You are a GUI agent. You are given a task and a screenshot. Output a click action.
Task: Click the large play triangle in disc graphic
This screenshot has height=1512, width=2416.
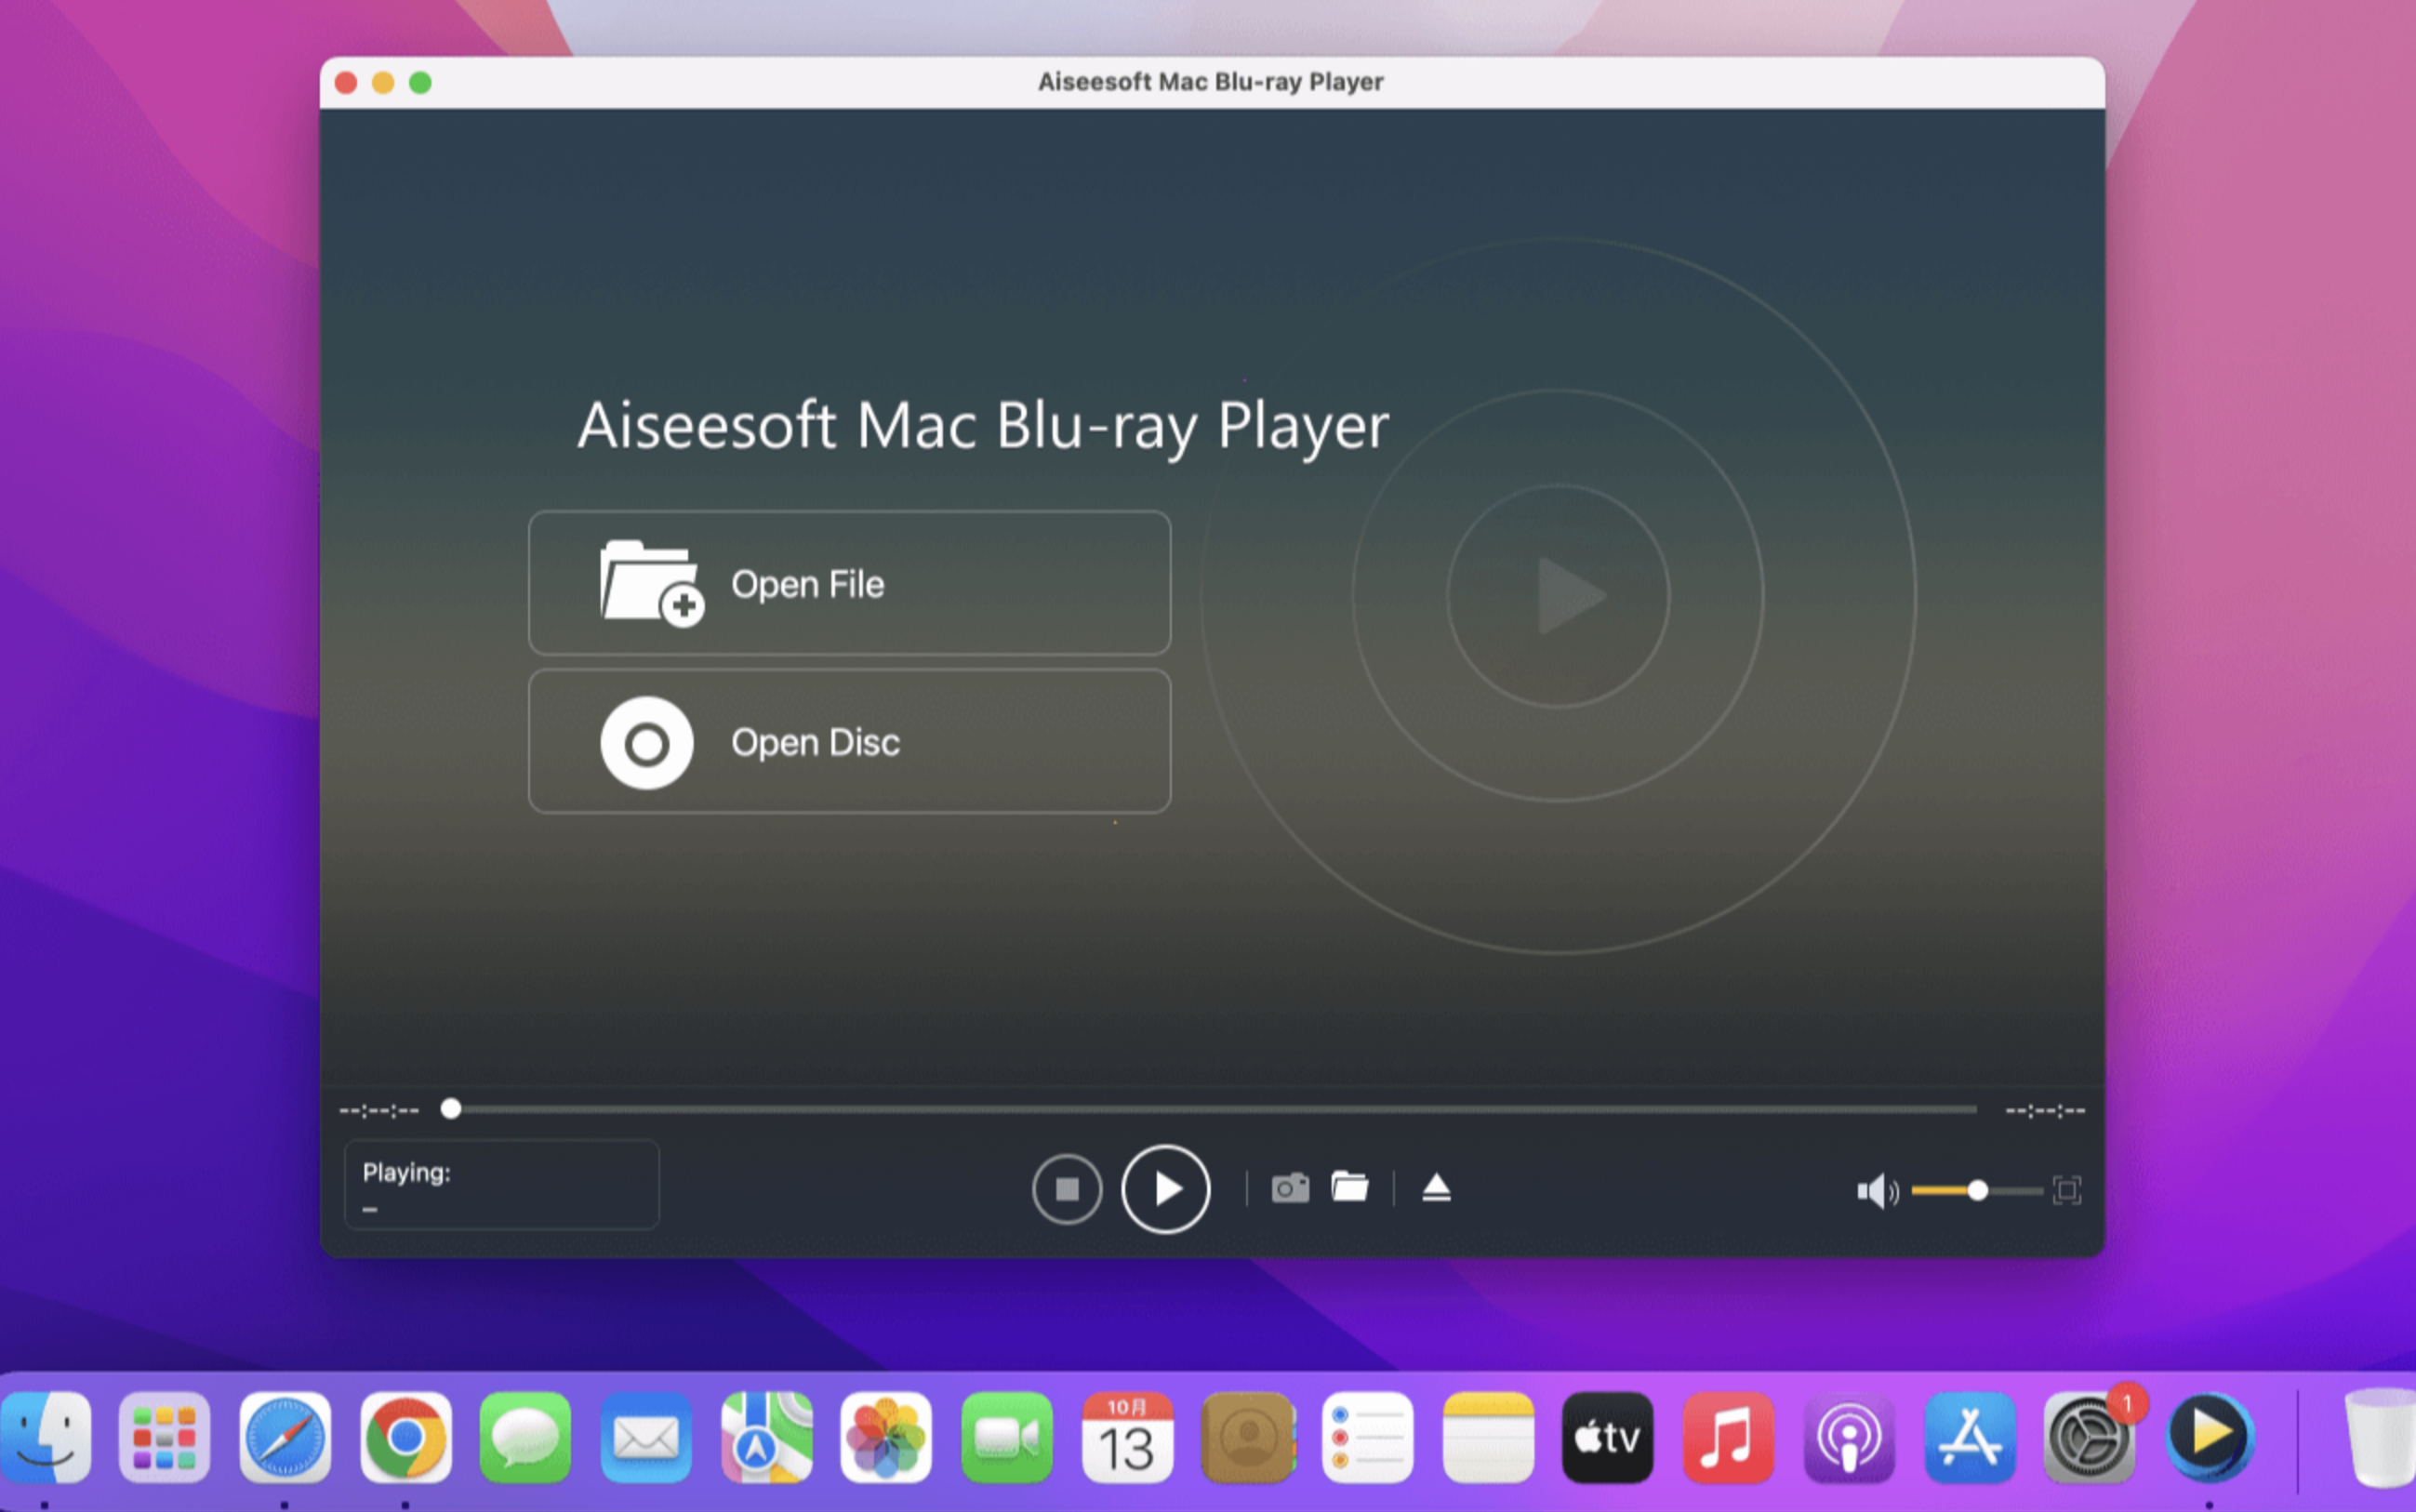click(1570, 596)
